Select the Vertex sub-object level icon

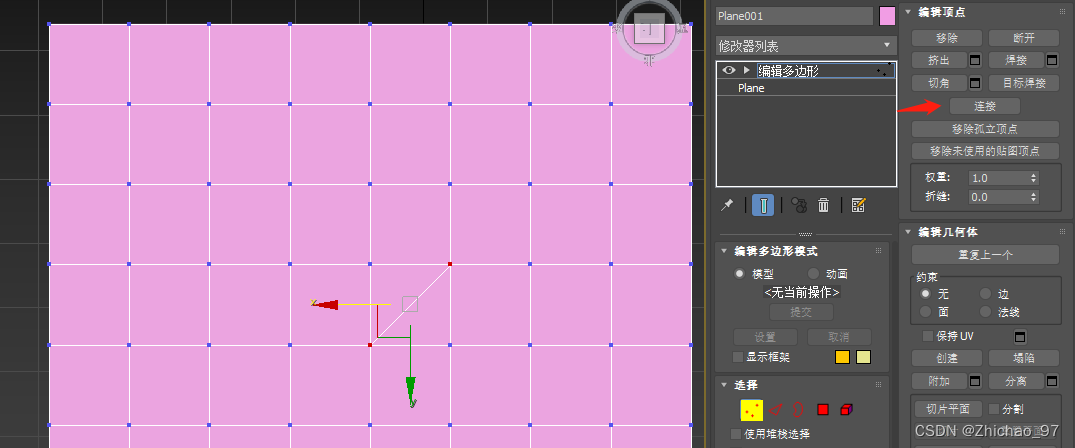tap(751, 410)
